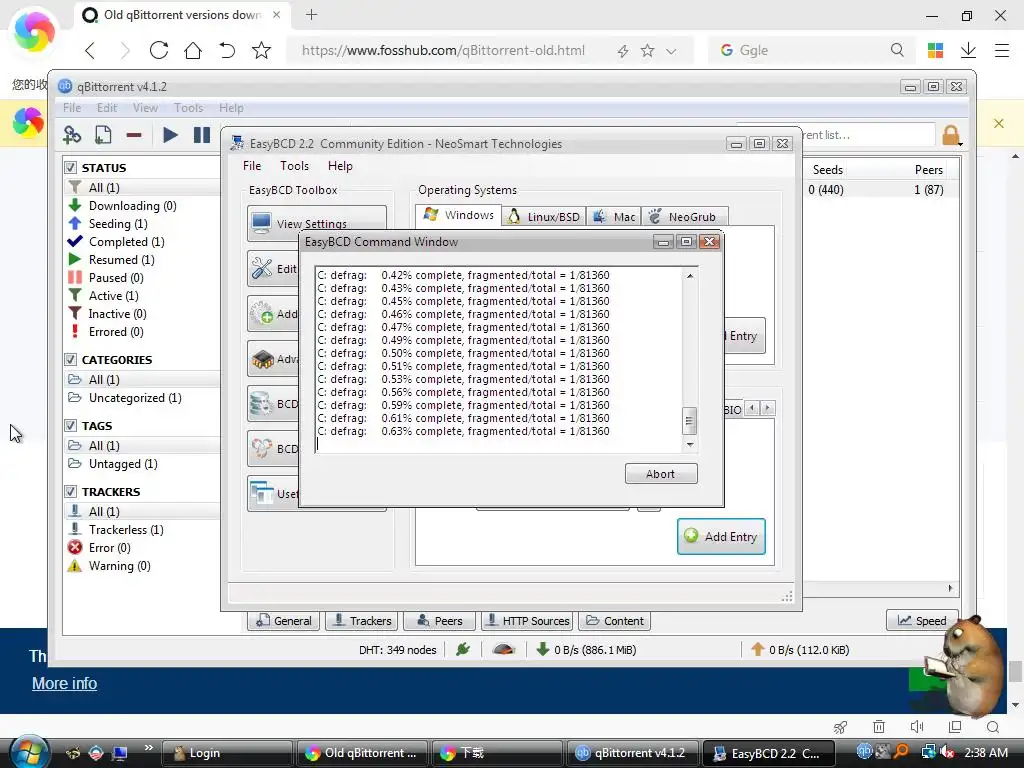Click Add Torrent File icon in qBittorrent toolbar
This screenshot has width=1024, height=768.
pyautogui.click(x=103, y=135)
